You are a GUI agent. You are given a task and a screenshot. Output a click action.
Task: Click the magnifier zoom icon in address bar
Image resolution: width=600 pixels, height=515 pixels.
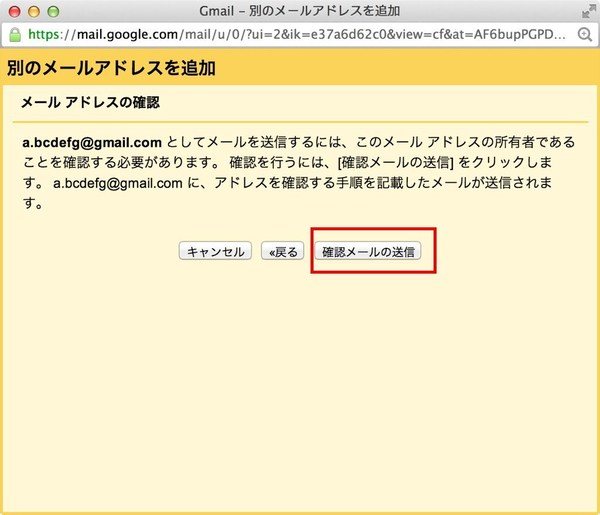pos(586,33)
